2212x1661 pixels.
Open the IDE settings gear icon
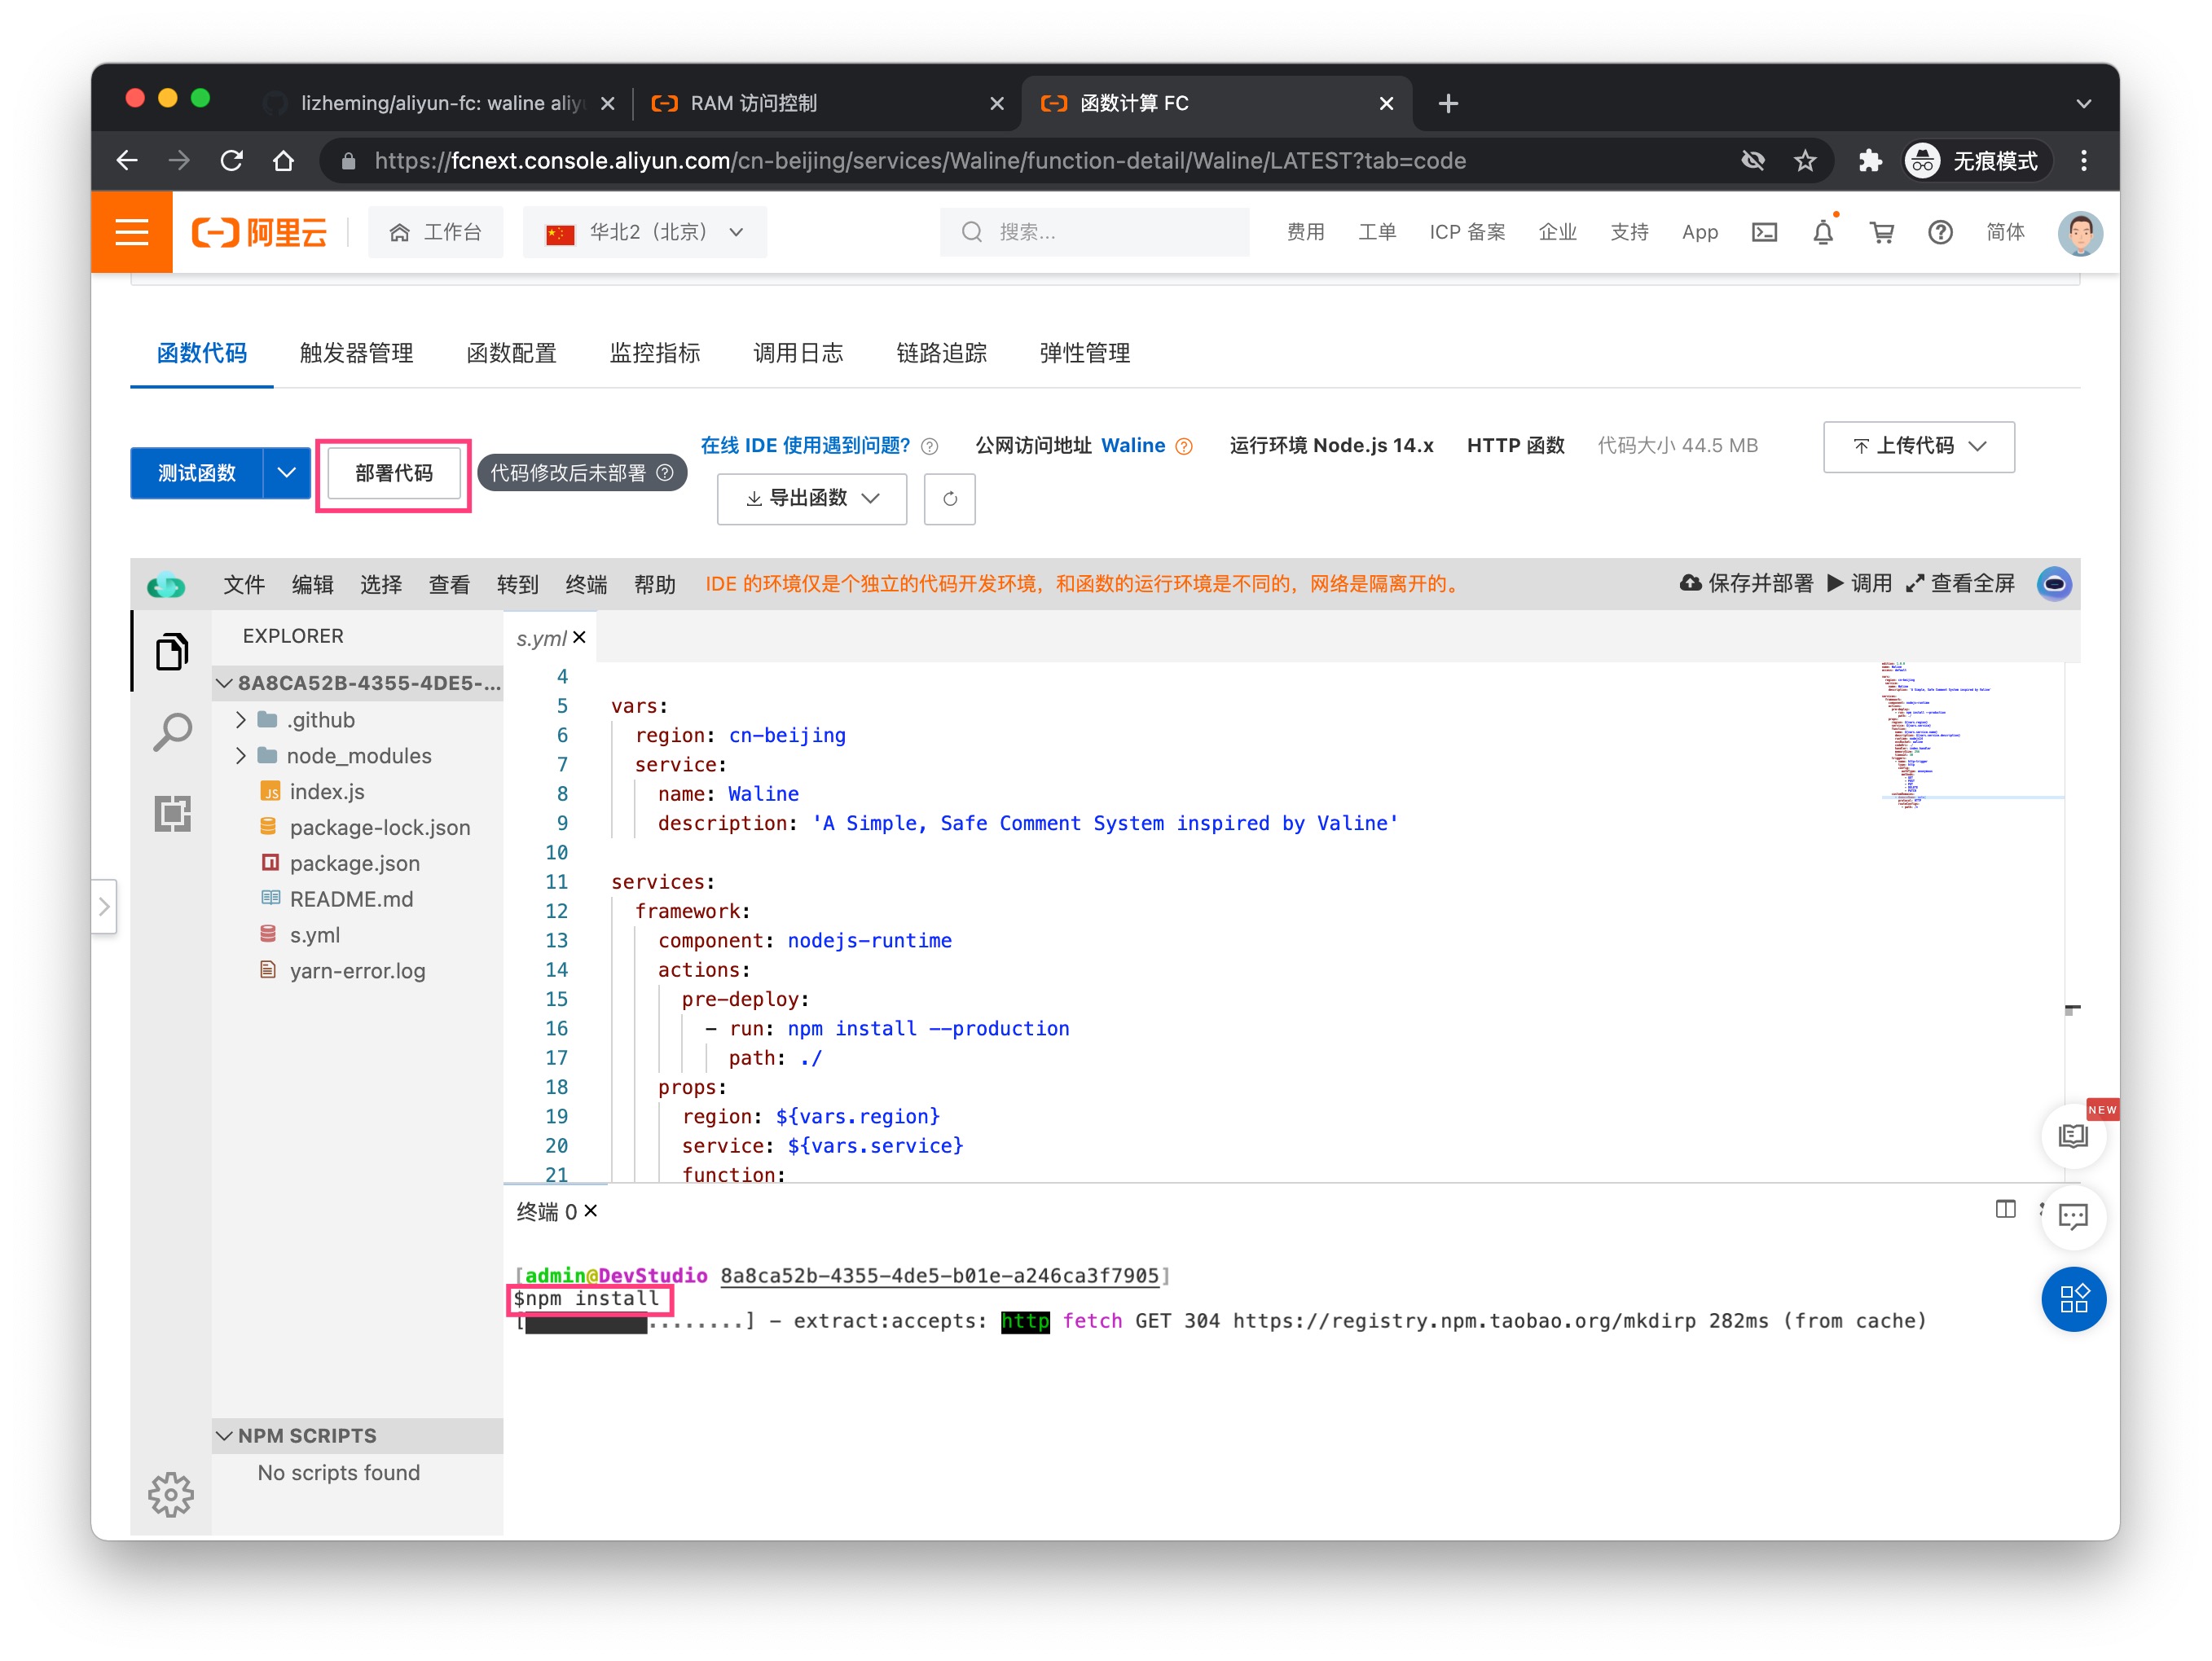(170, 1494)
